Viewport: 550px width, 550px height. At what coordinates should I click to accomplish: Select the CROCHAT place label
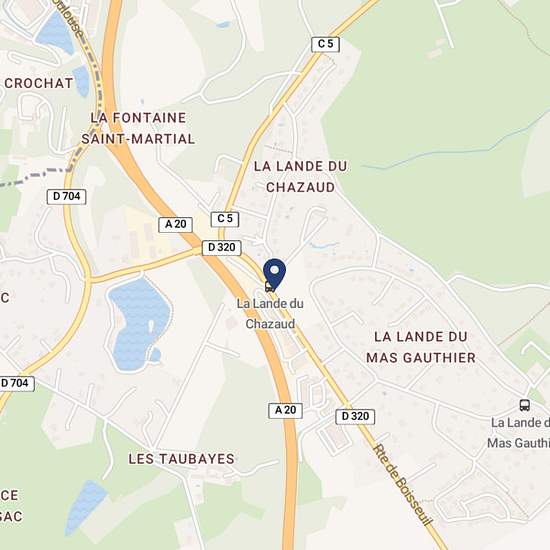pyautogui.click(x=39, y=83)
